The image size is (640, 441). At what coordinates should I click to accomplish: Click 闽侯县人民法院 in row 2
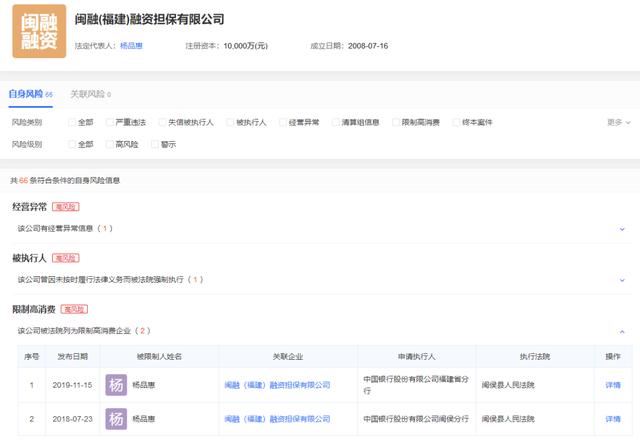(508, 419)
